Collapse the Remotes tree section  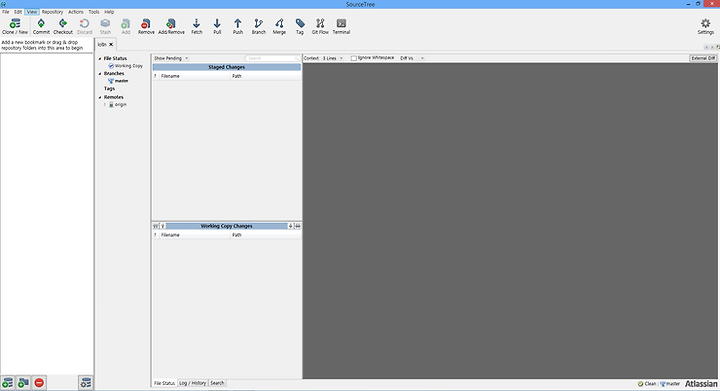point(100,97)
